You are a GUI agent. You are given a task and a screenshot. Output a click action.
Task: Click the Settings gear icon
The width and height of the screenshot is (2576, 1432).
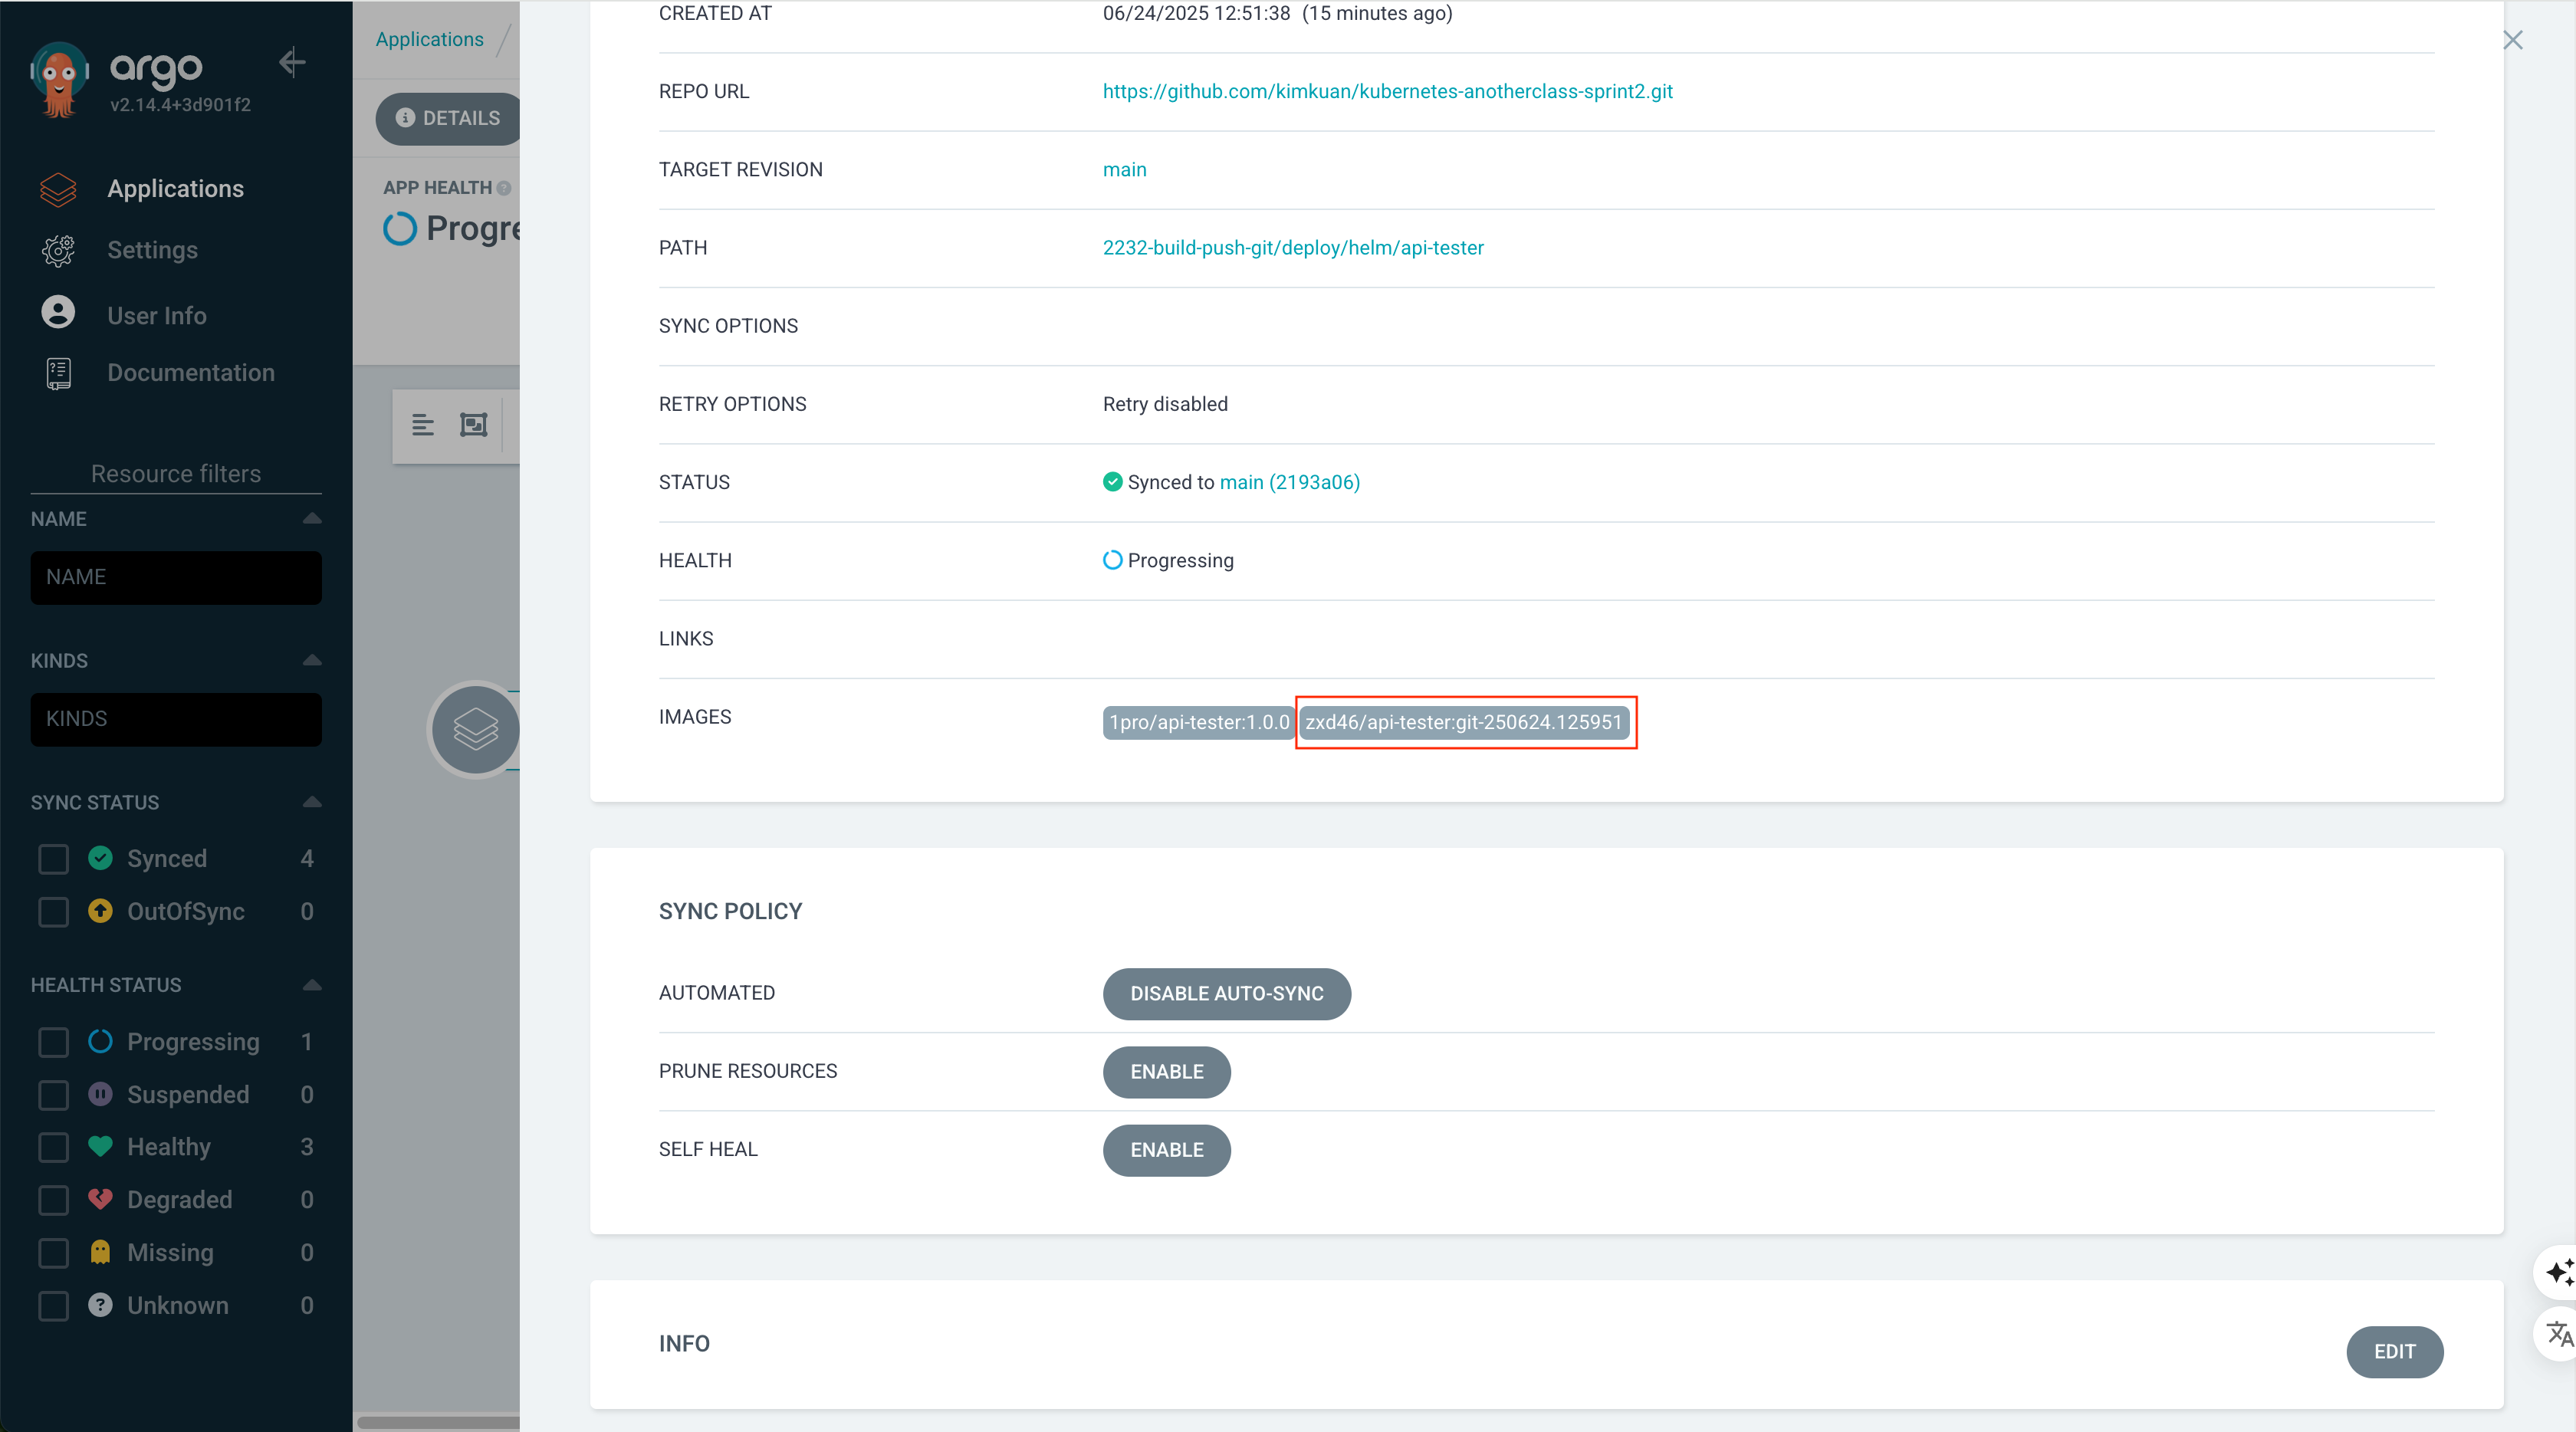click(58, 250)
